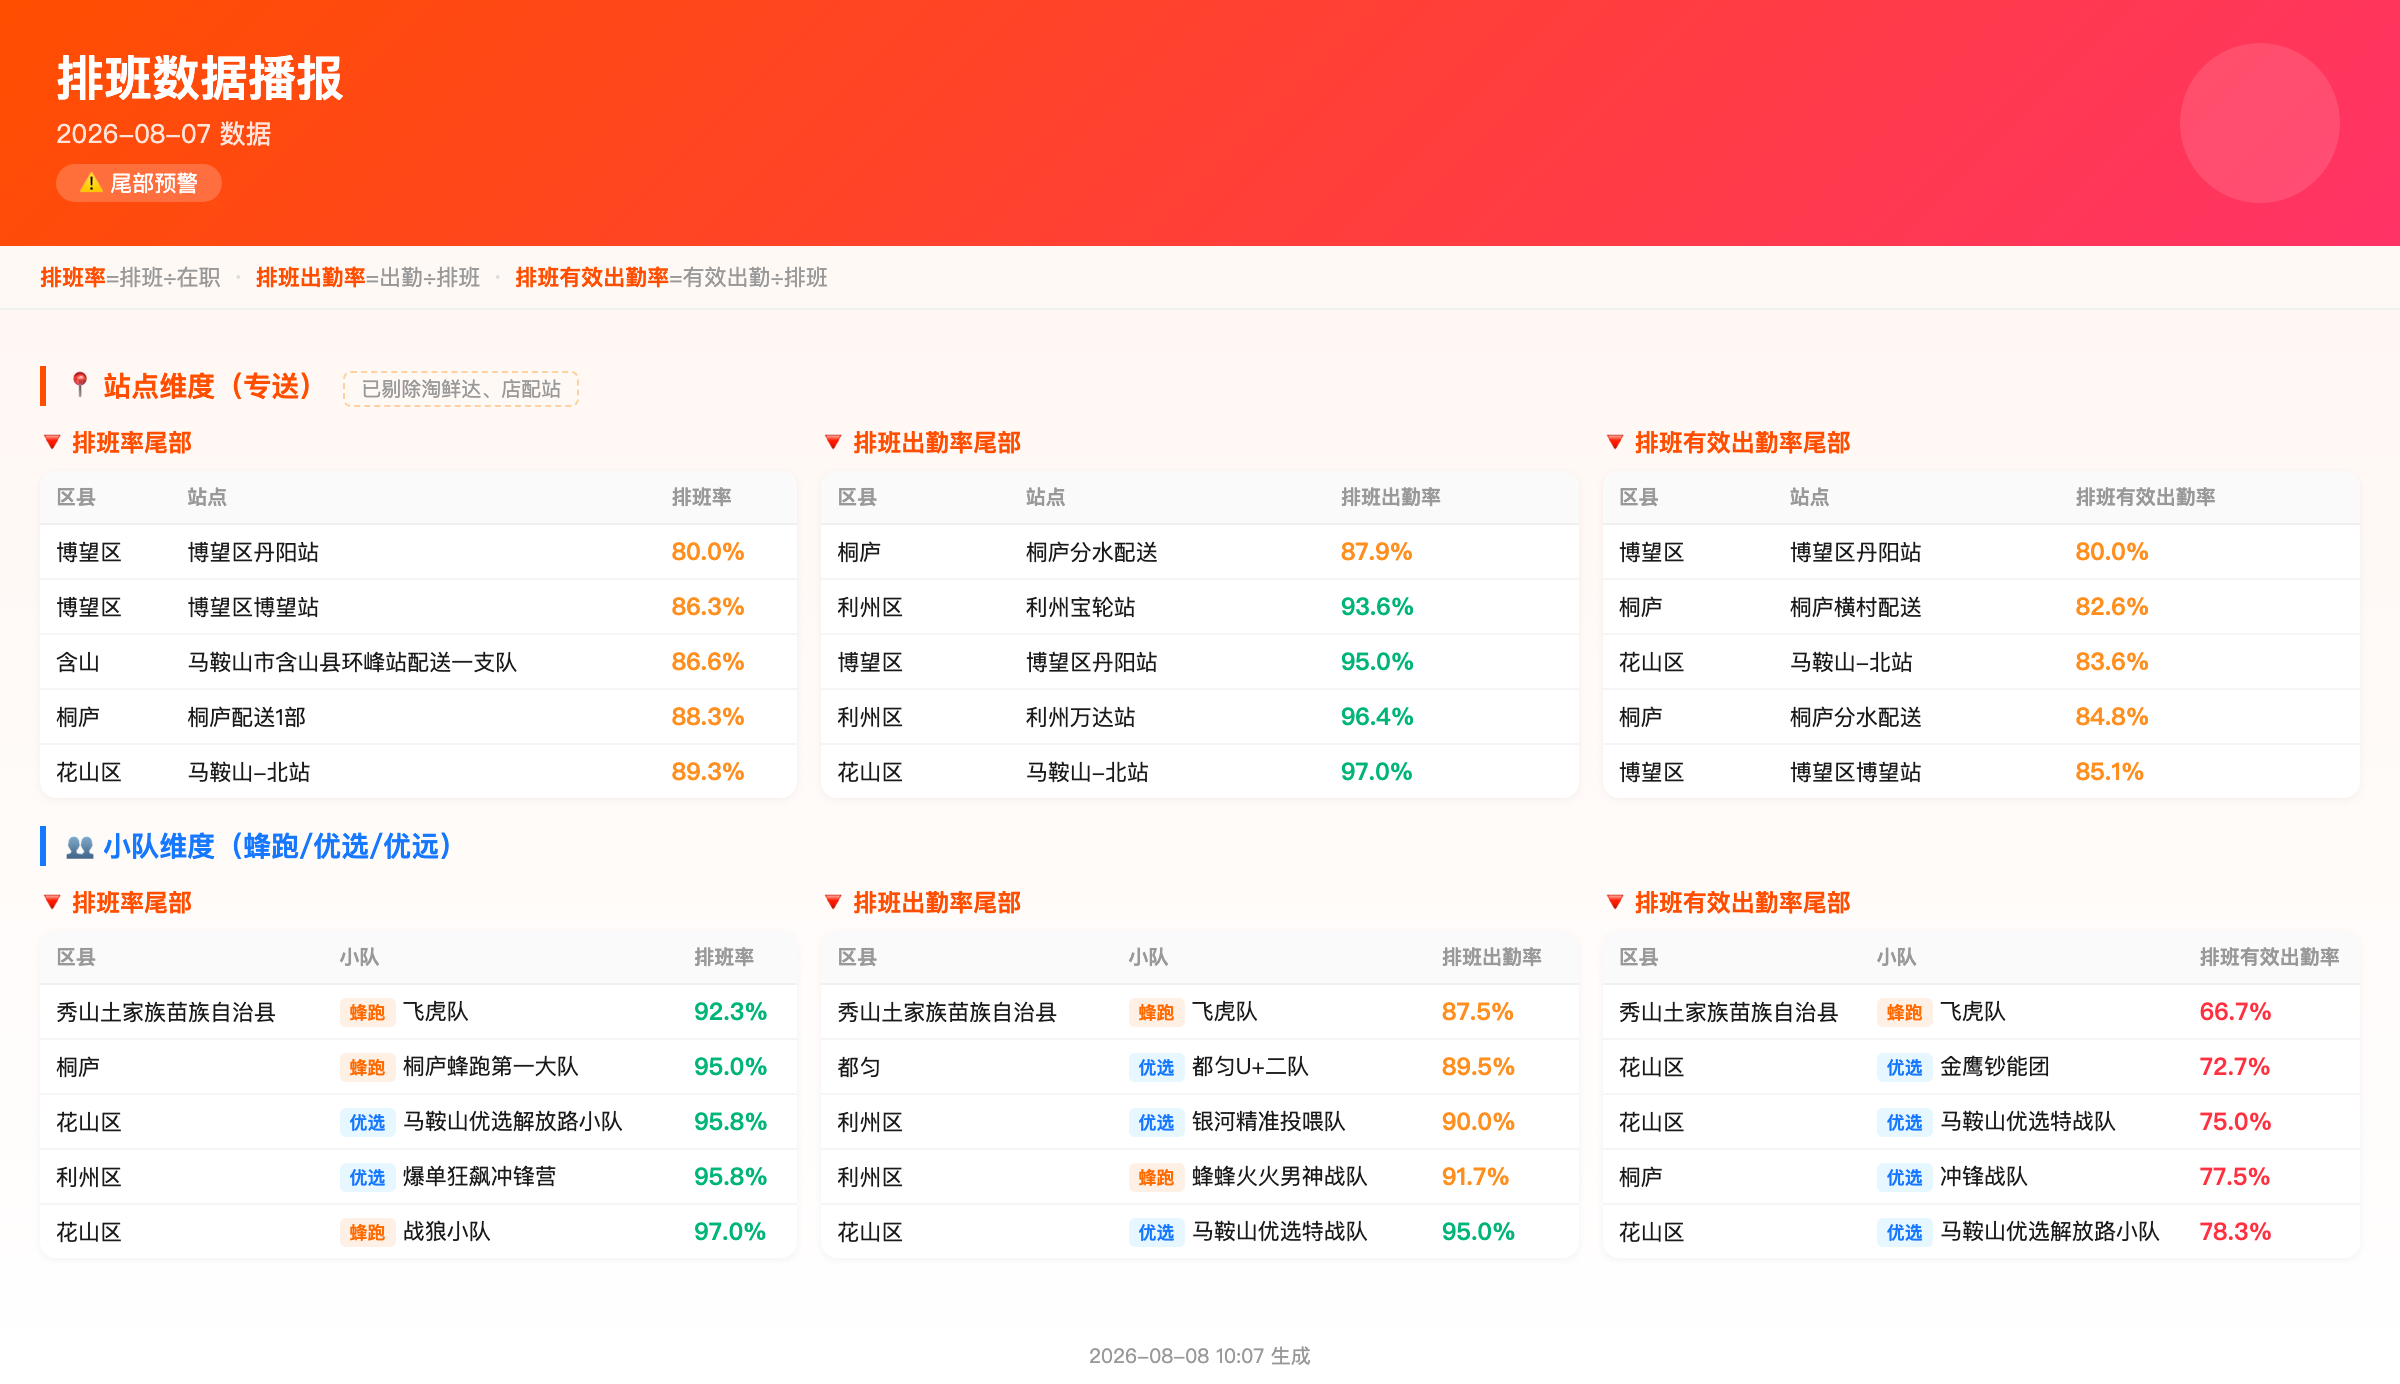Click the 优选 tag next to 都匀U+二队
This screenshot has width=2400, height=1384.
tap(1156, 1067)
